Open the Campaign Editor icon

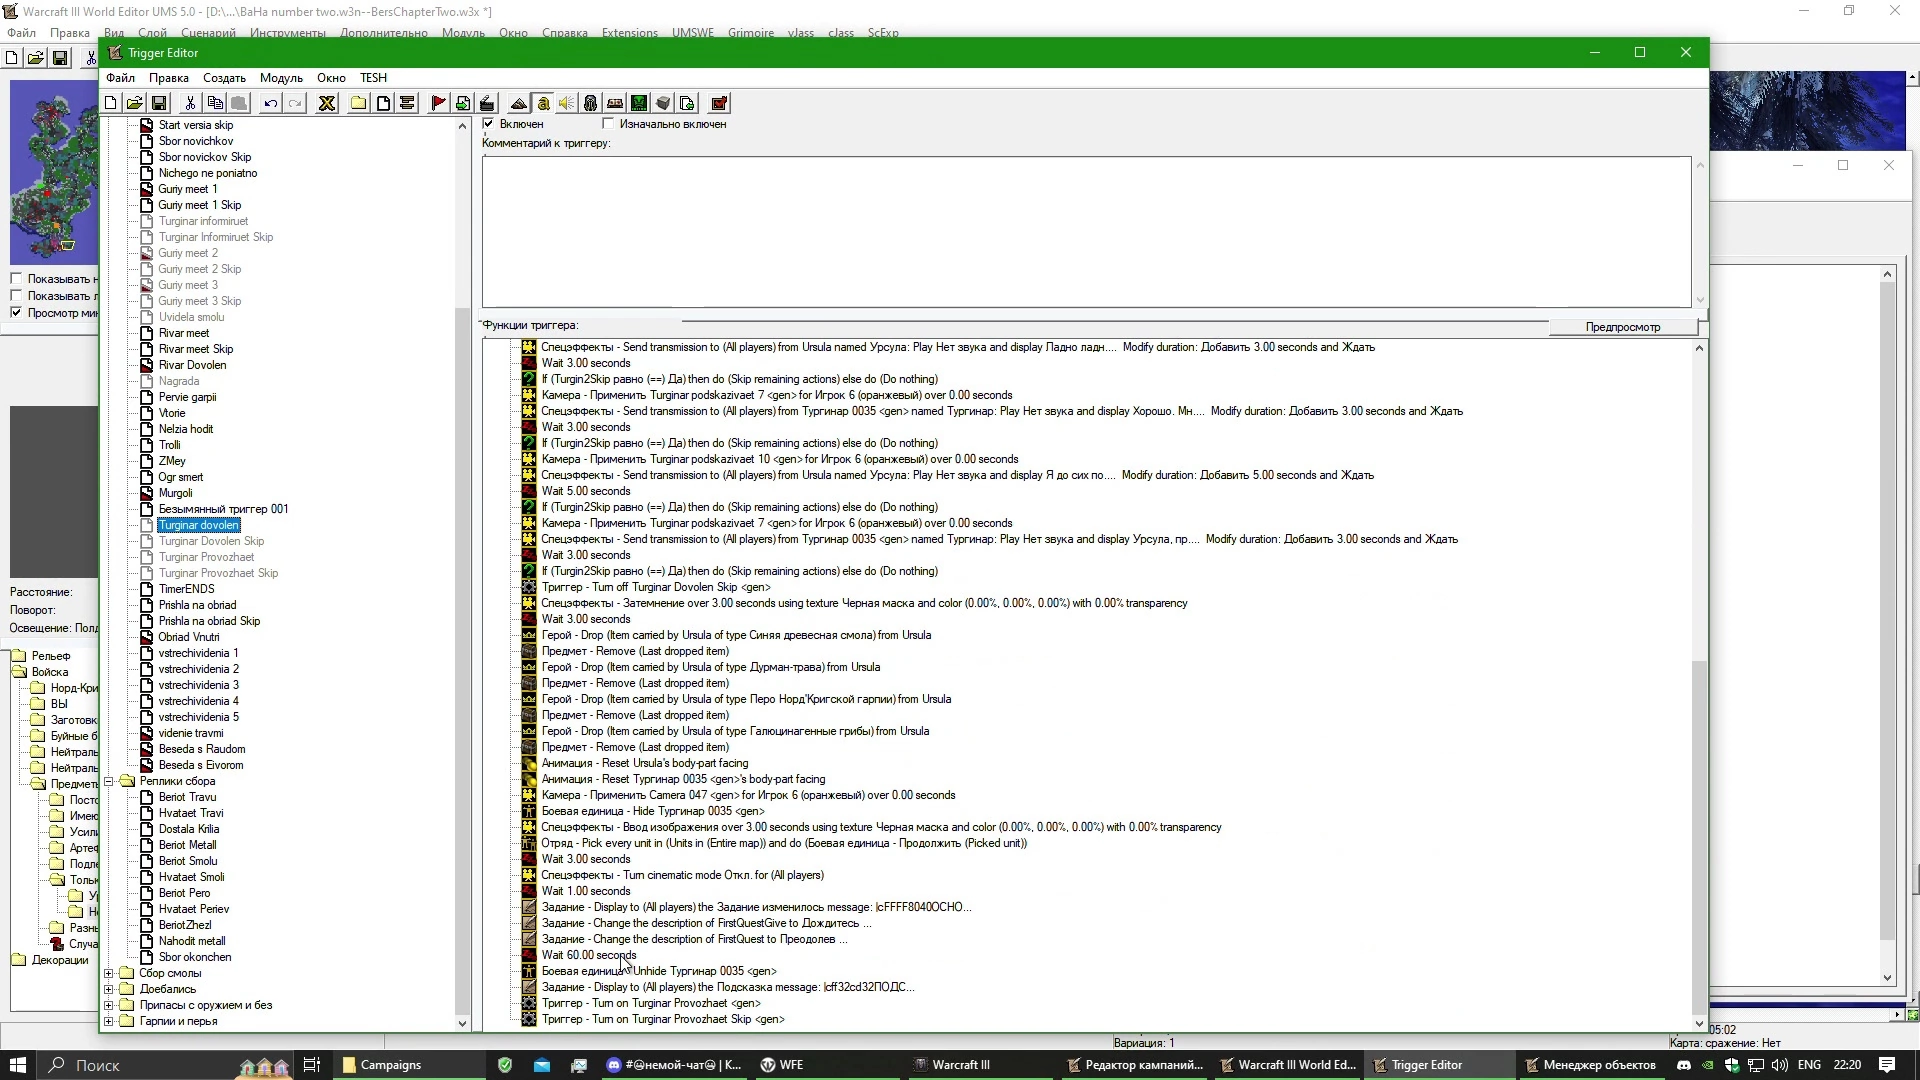[x=615, y=103]
